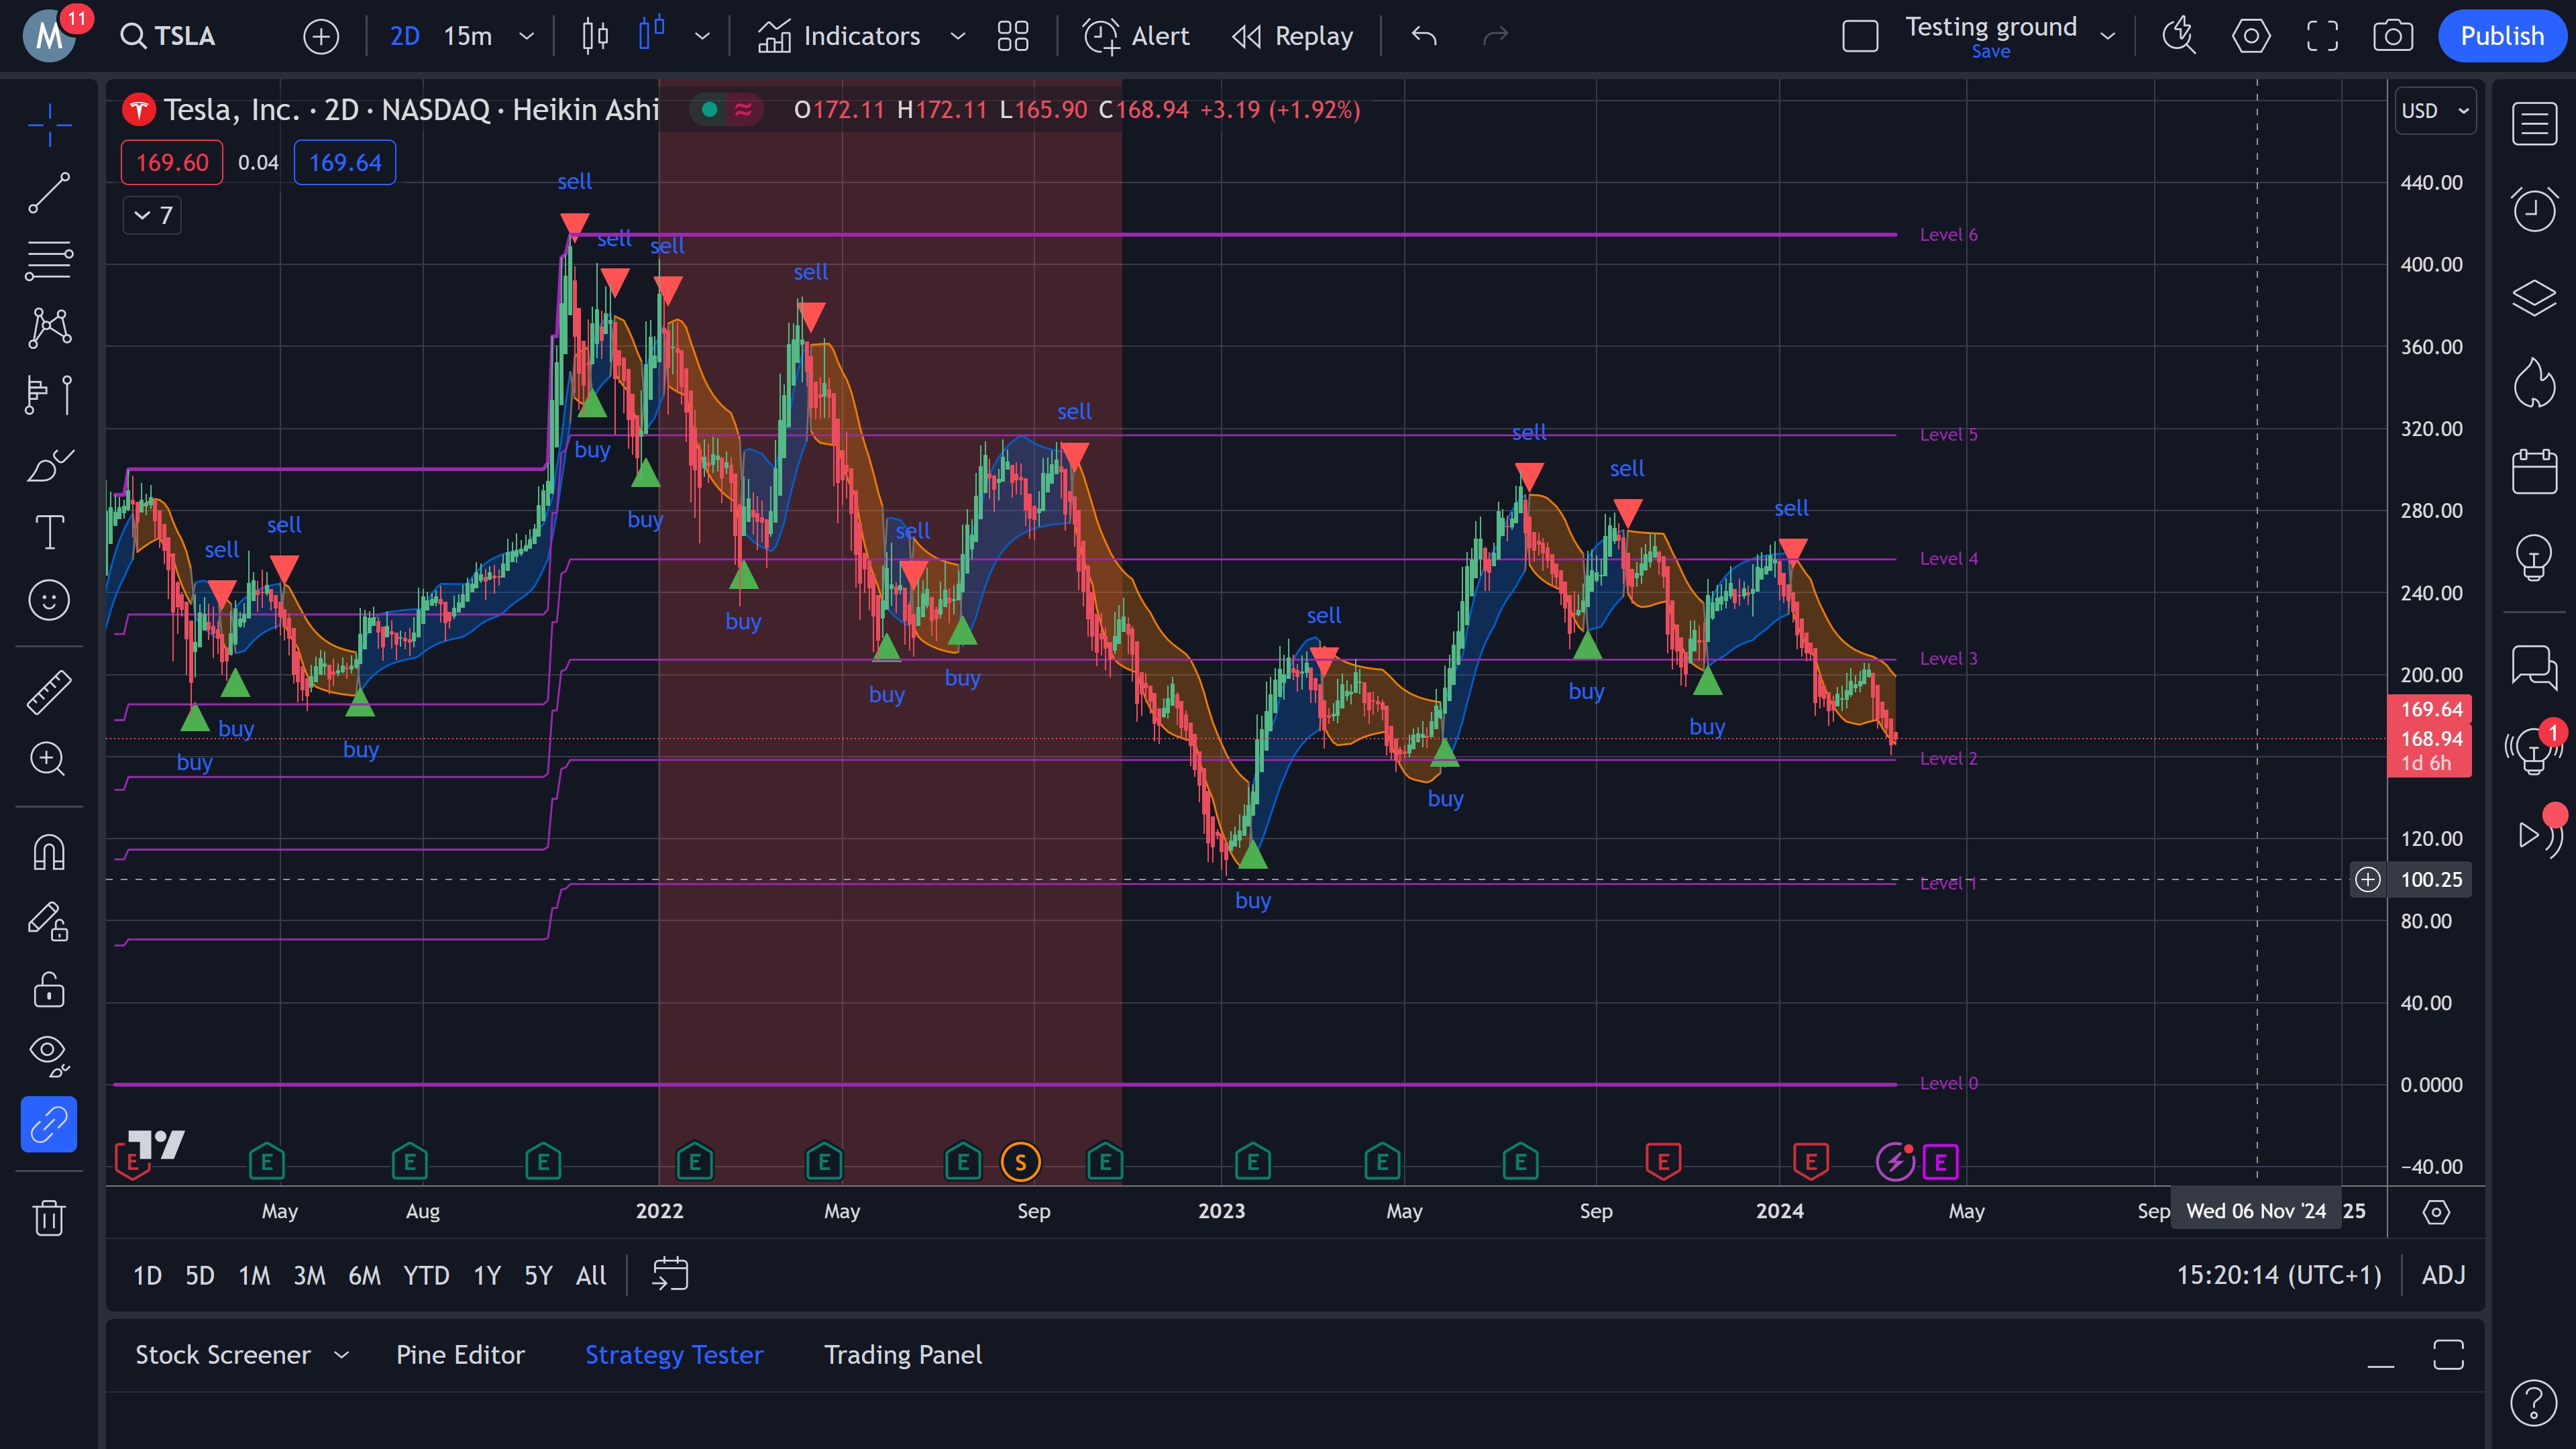
Task: Expand the Testing ground layout menu
Action: (2108, 37)
